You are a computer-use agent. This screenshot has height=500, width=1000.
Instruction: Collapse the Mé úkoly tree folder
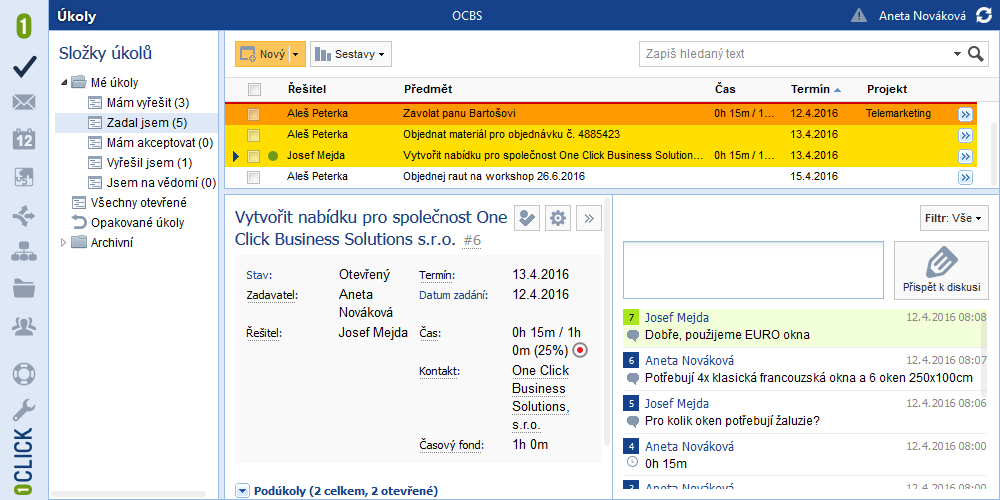(64, 82)
